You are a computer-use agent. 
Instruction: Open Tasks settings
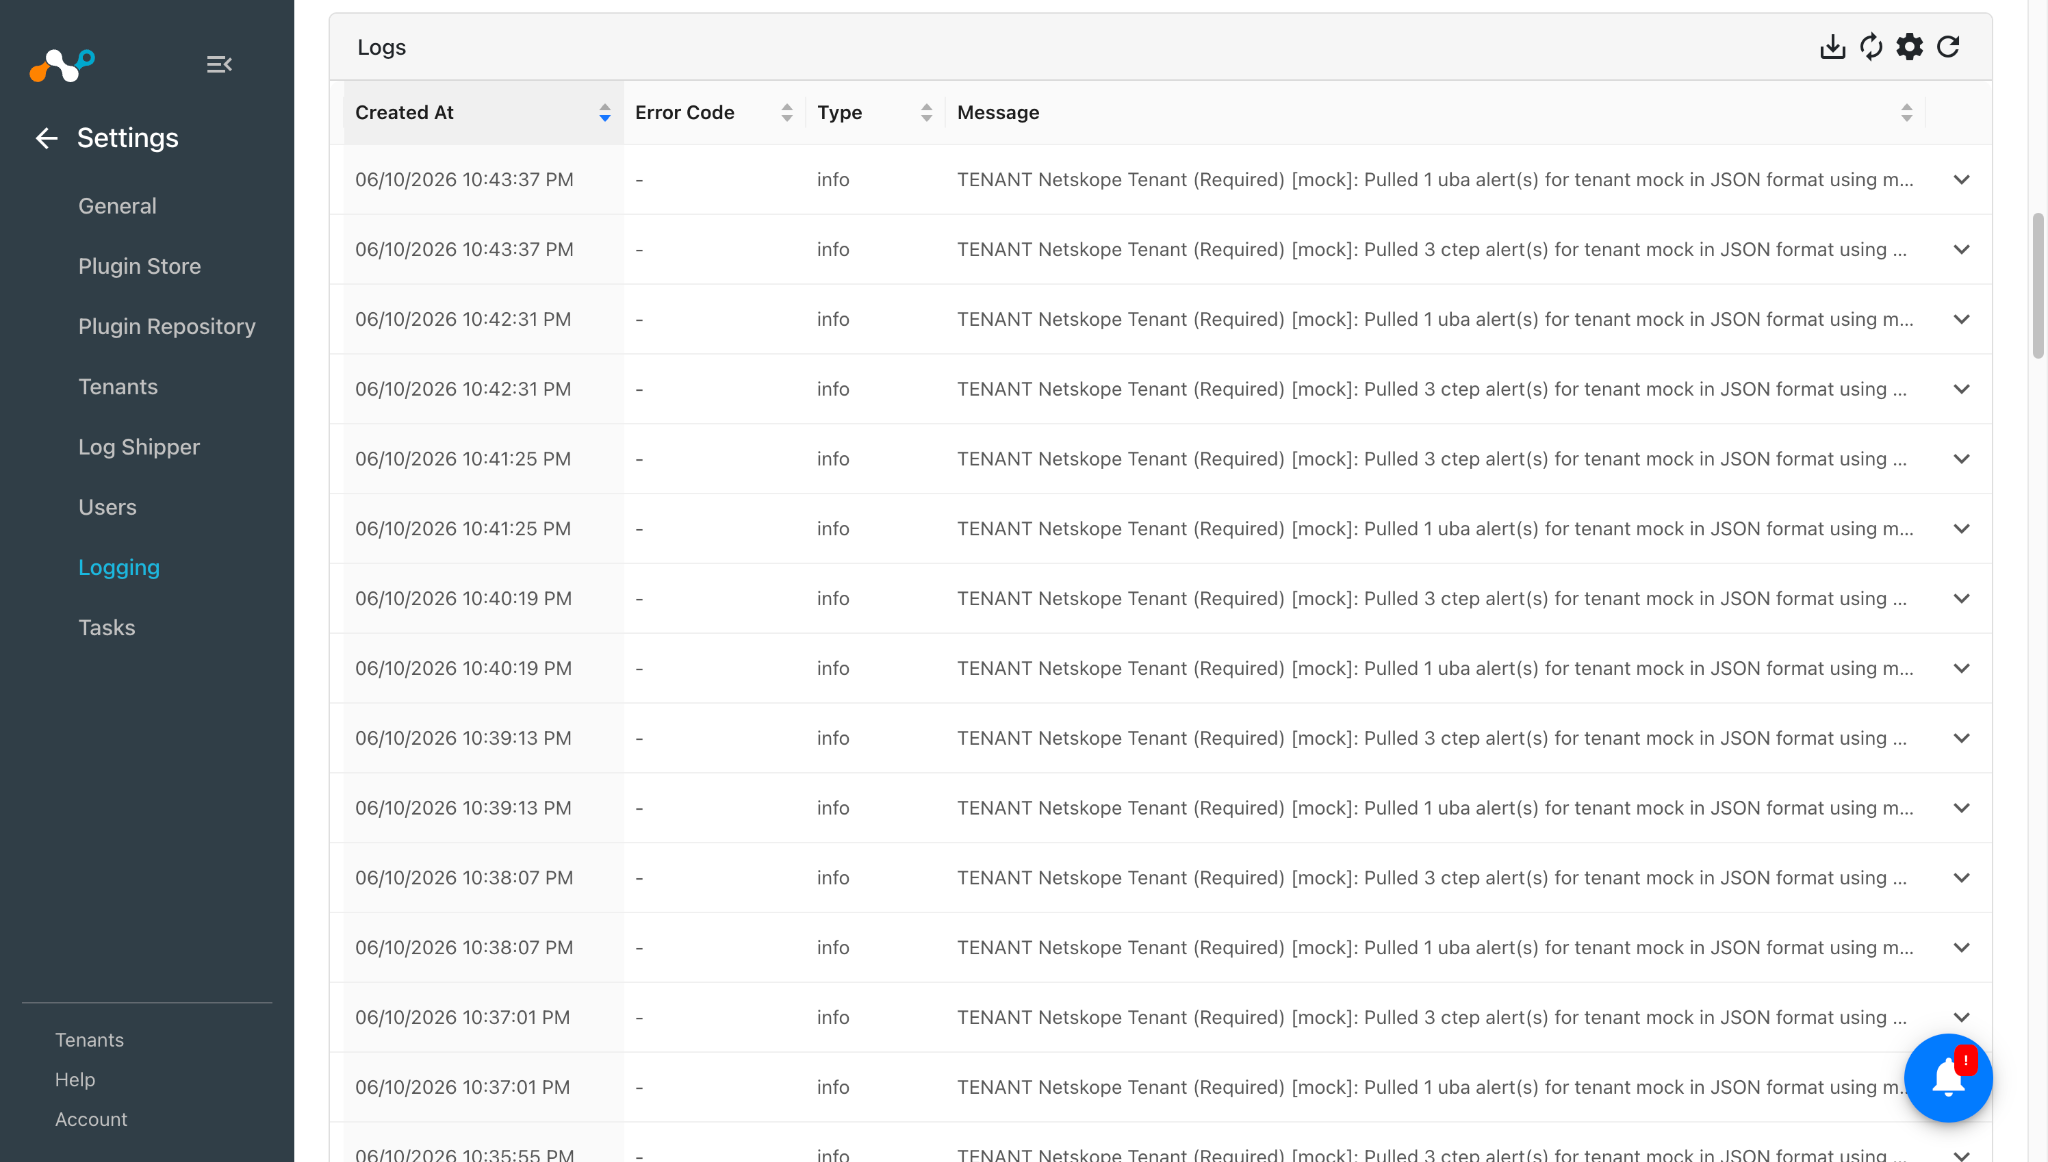tap(107, 628)
